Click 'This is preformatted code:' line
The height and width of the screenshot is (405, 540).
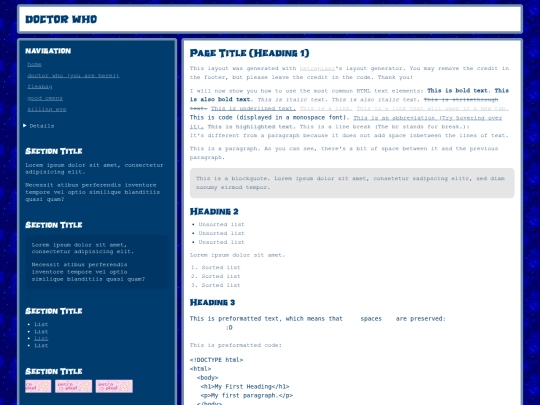(x=236, y=345)
